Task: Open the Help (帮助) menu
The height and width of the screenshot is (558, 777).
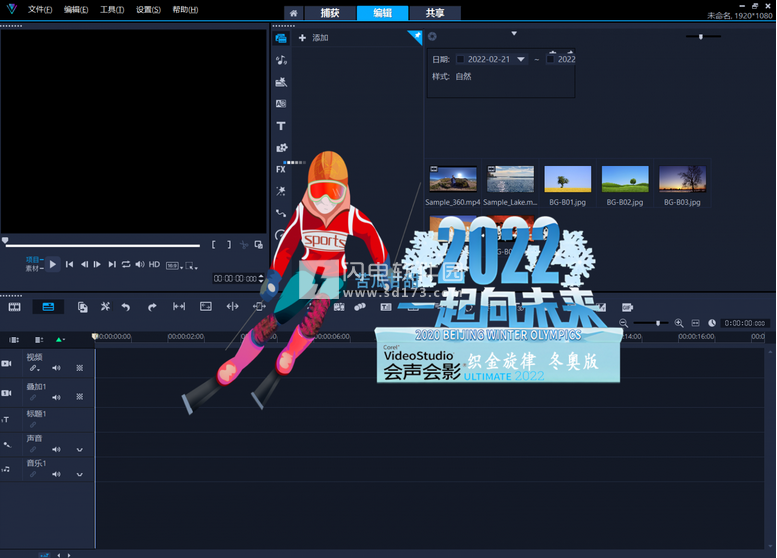Action: click(x=185, y=9)
